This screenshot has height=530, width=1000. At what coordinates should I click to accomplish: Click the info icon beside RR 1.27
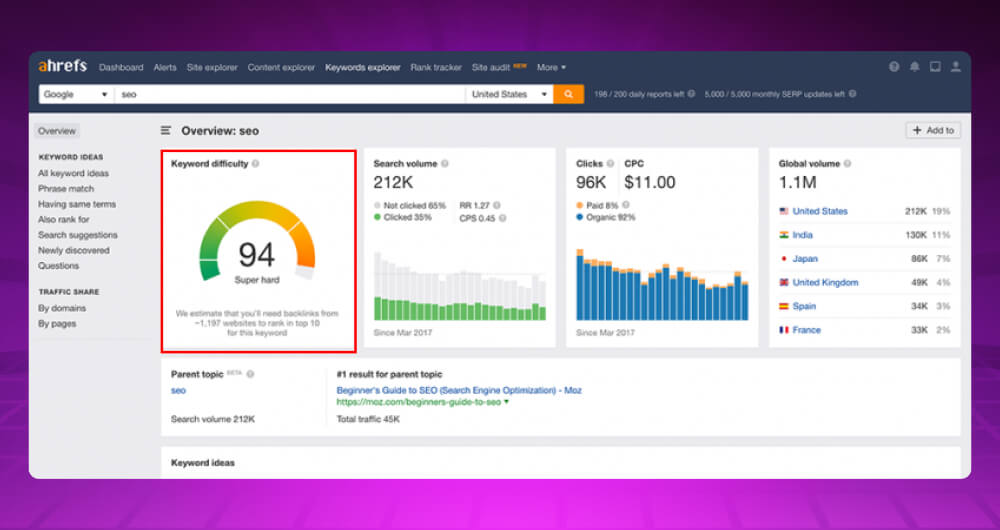pos(497,205)
